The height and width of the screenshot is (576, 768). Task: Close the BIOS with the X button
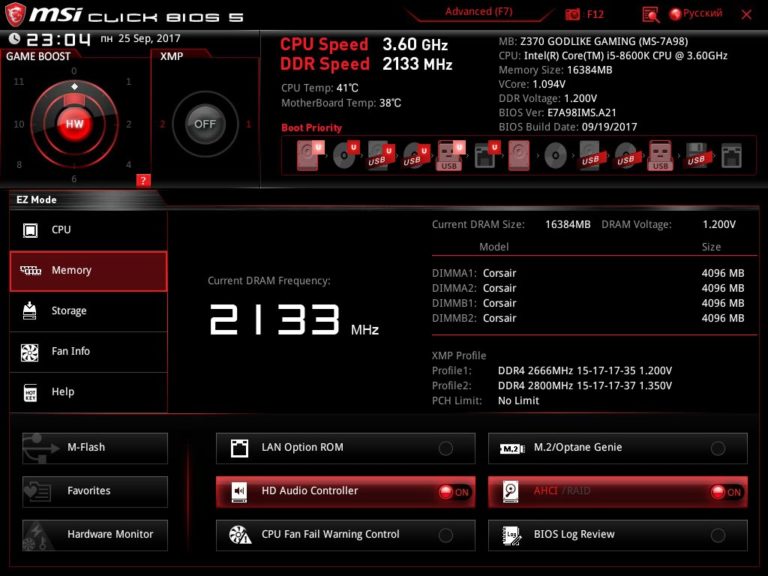pyautogui.click(x=746, y=15)
